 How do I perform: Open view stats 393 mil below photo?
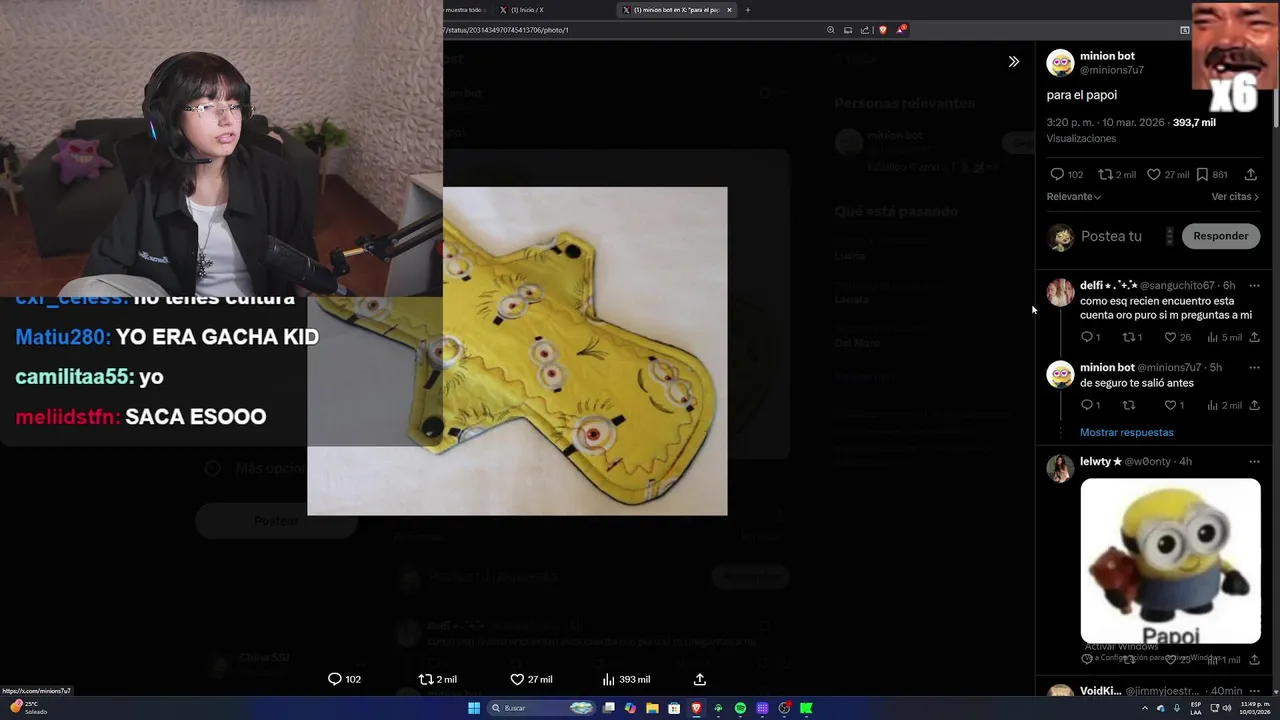[626, 679]
